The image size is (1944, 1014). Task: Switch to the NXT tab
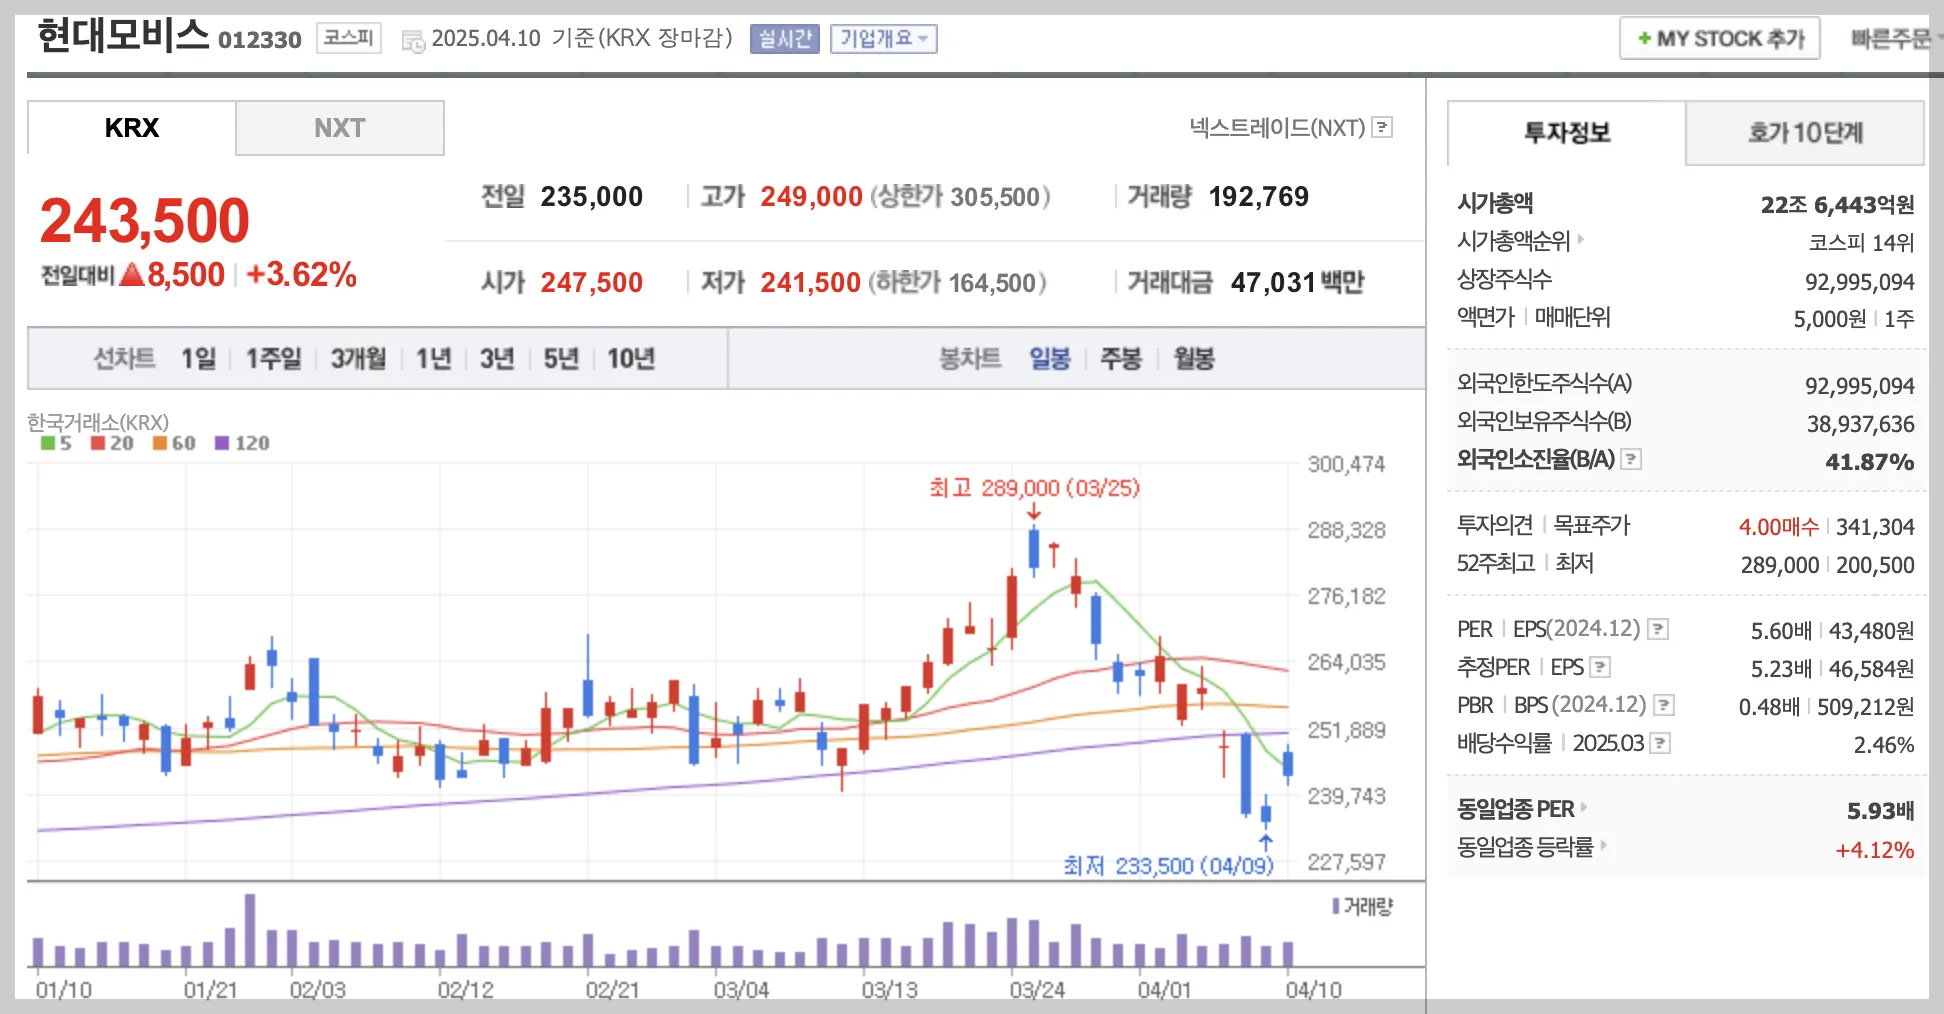tap(340, 128)
